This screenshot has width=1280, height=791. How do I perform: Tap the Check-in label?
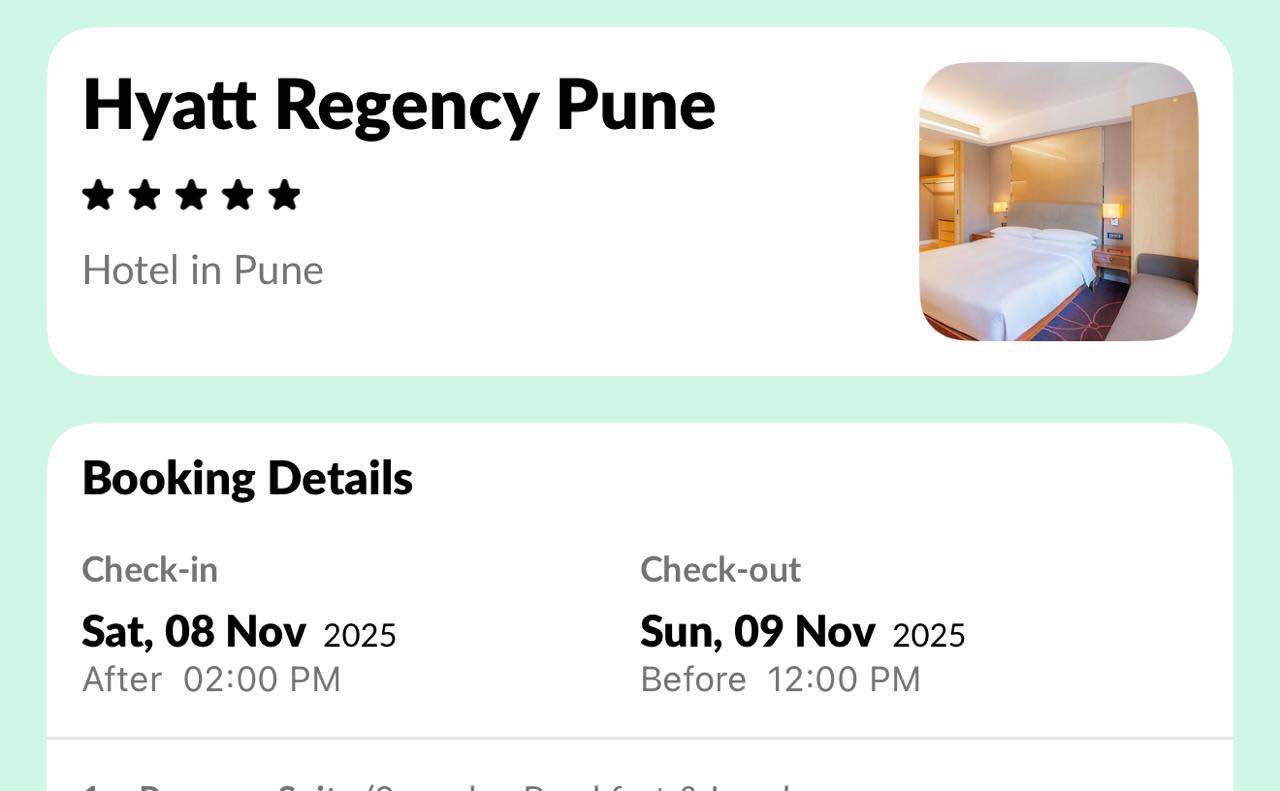click(x=150, y=570)
